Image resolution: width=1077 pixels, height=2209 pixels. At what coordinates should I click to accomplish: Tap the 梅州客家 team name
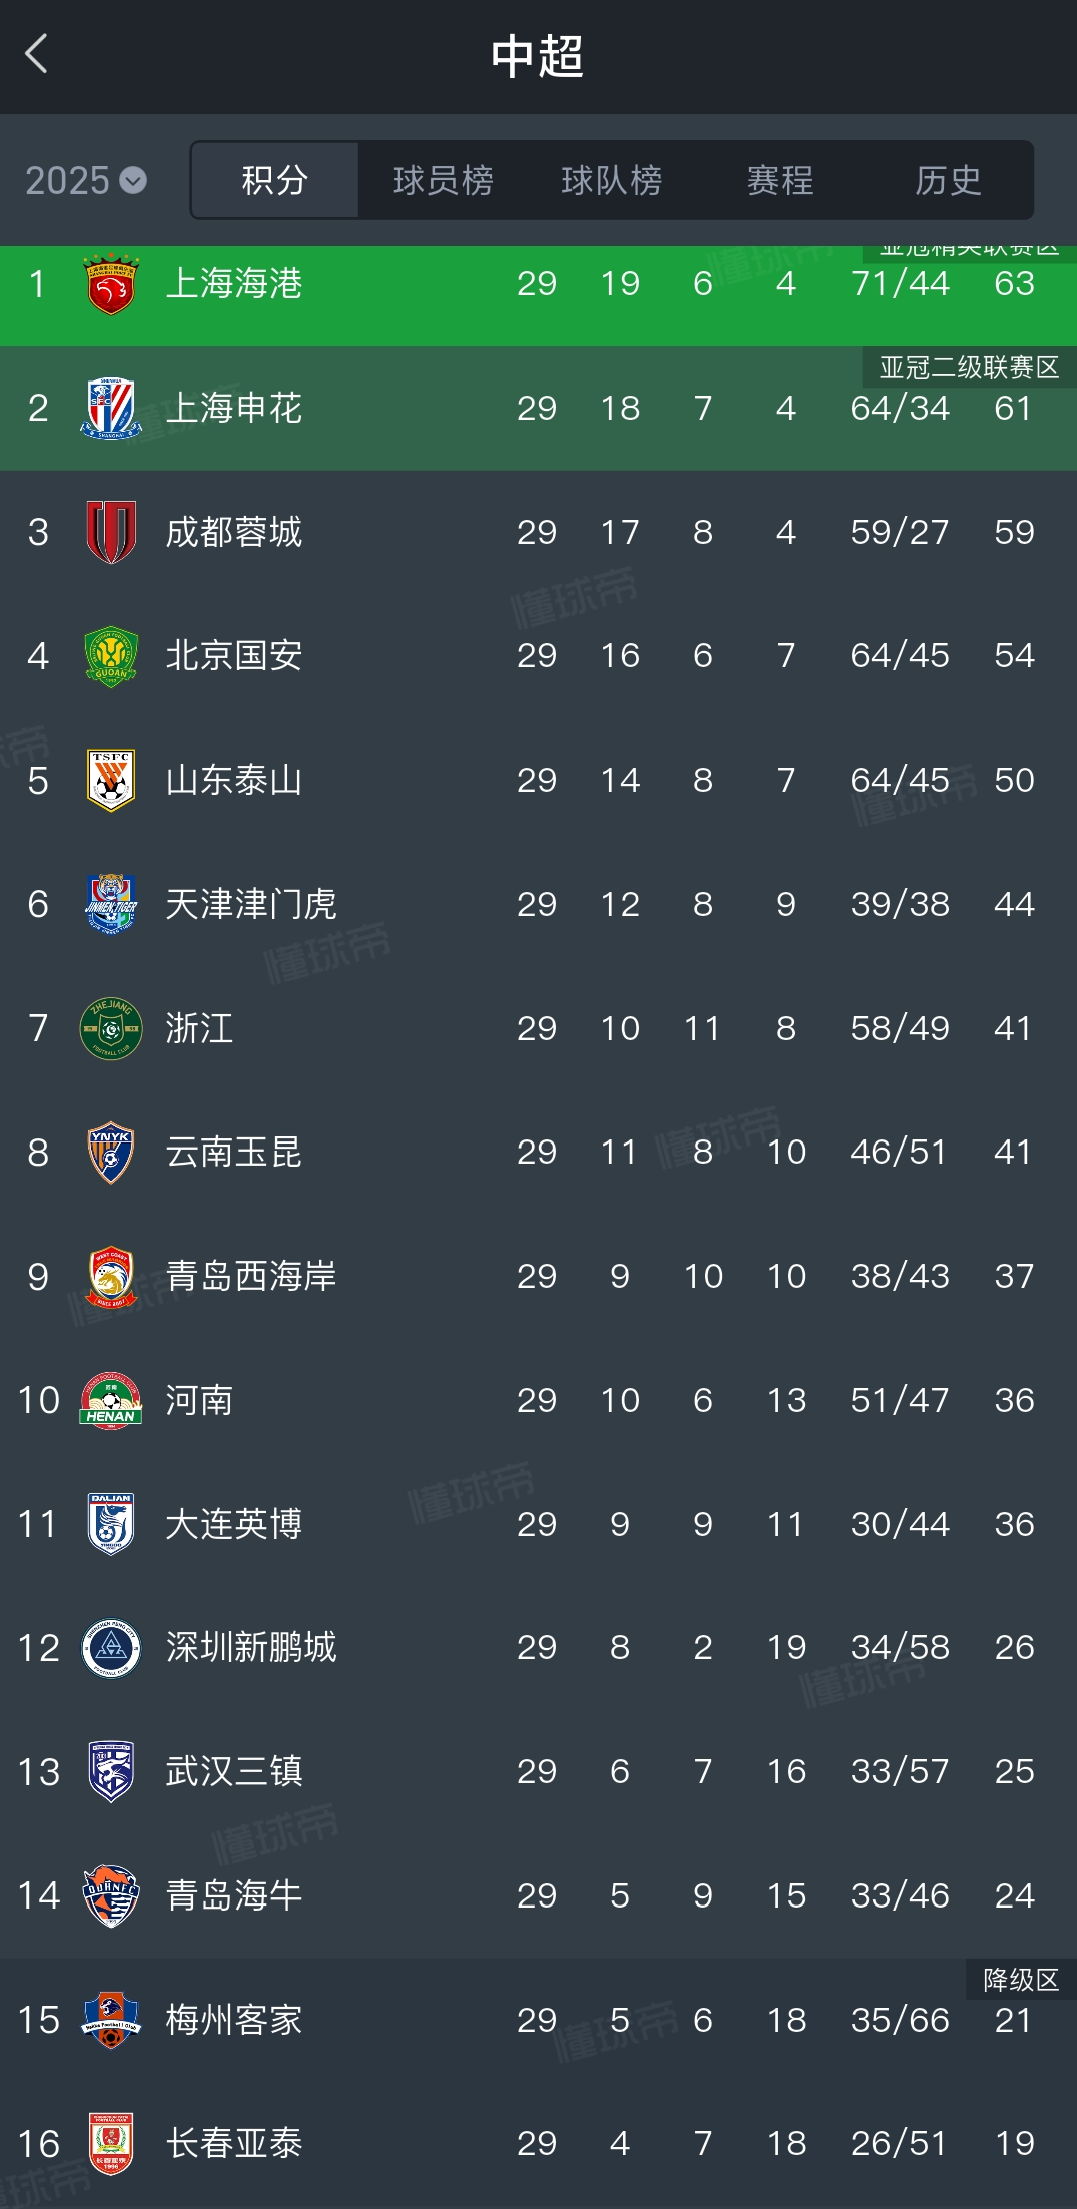[x=233, y=2020]
